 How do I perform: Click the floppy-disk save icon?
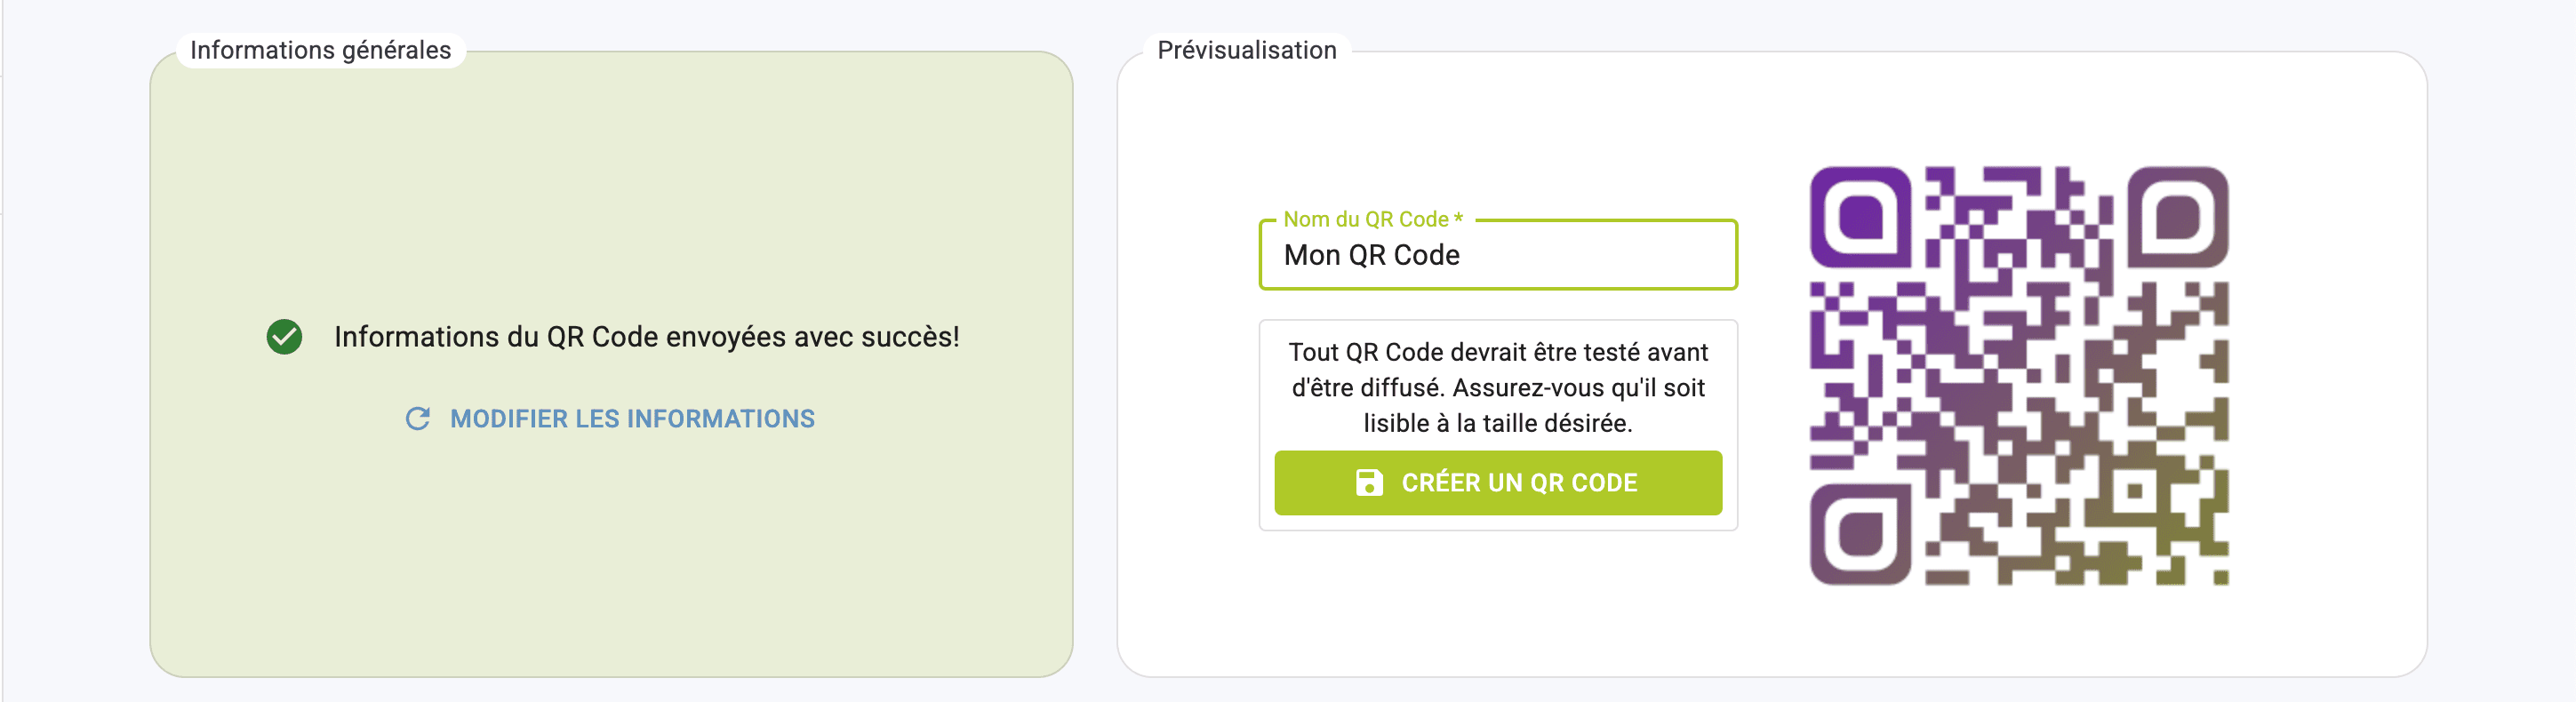coord(1369,483)
